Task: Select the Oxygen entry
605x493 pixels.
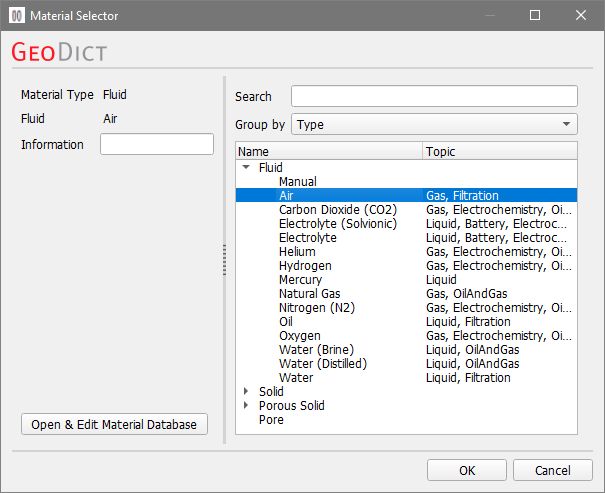Action: coord(300,336)
